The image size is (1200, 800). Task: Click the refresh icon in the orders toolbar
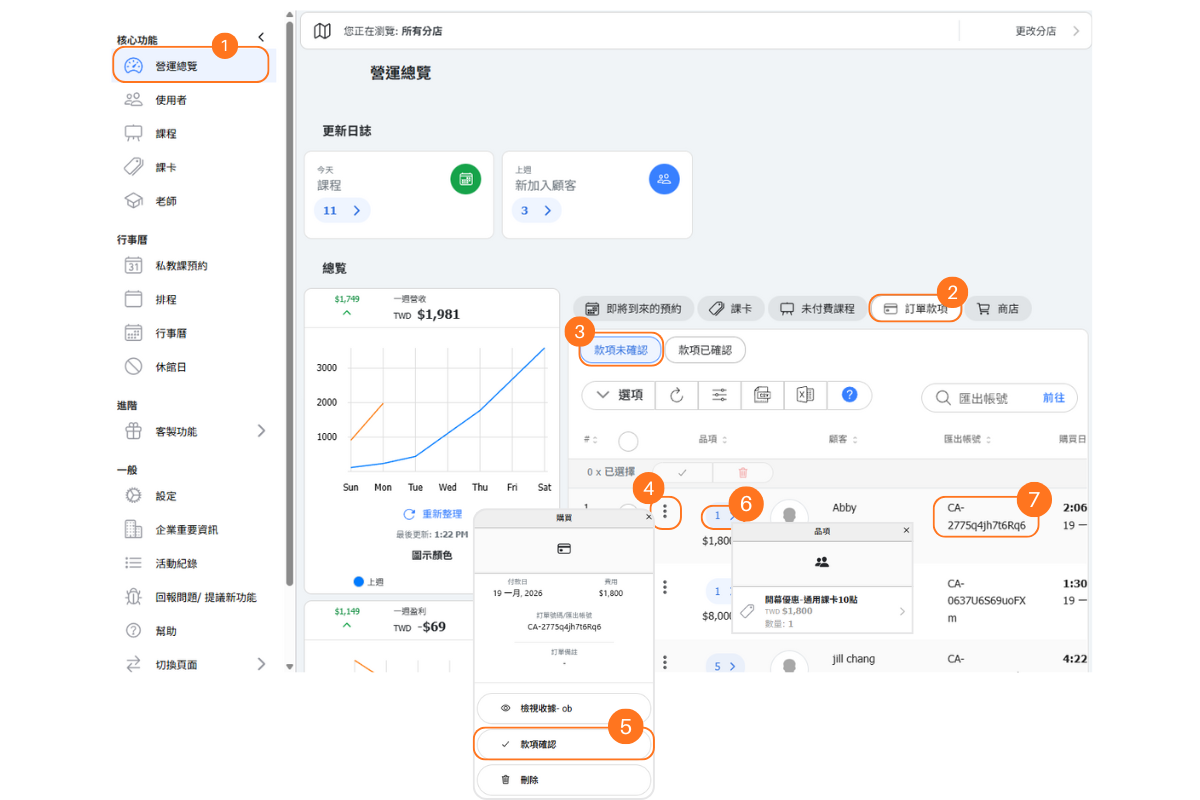677,395
